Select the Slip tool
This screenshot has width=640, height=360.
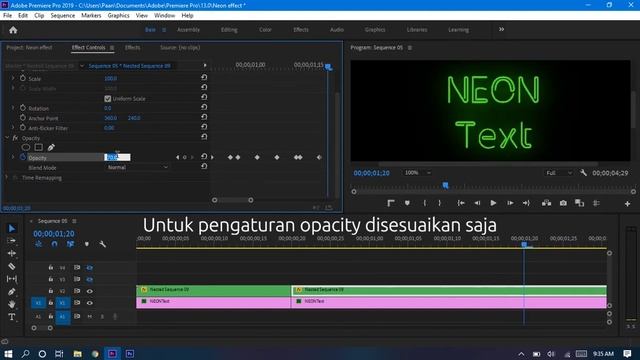pos(12,279)
